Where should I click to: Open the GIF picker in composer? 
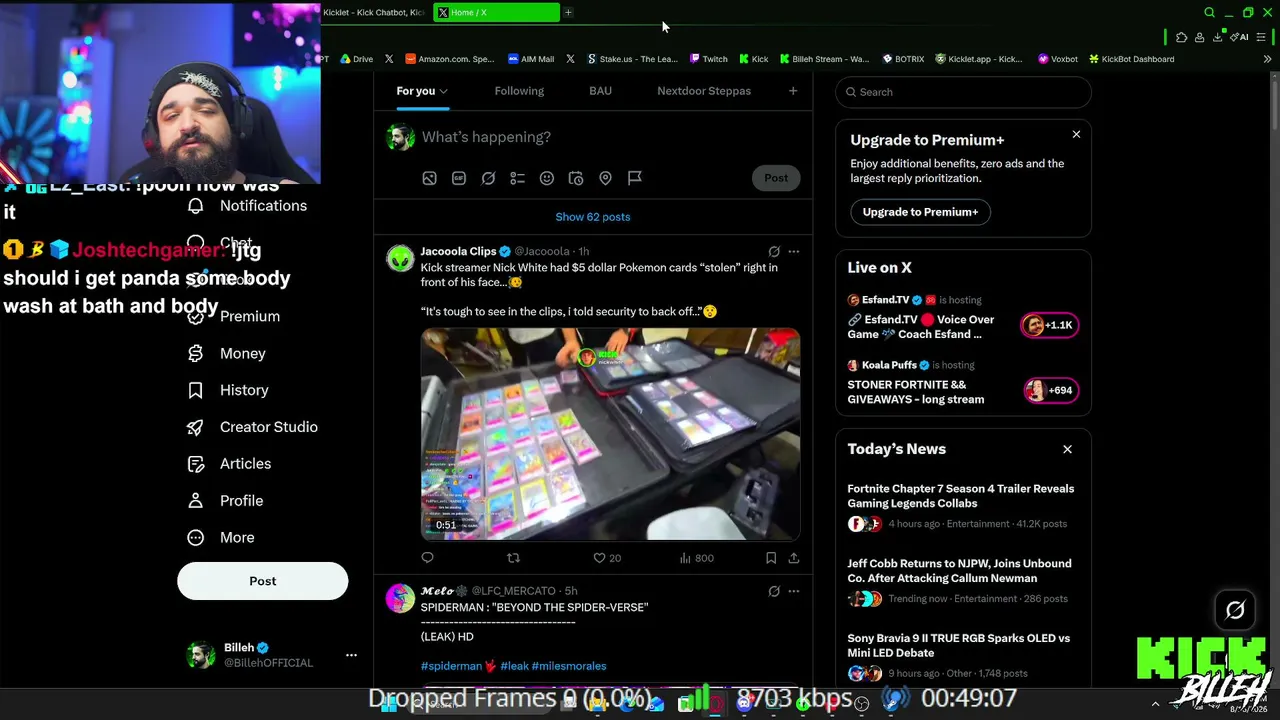(x=459, y=178)
